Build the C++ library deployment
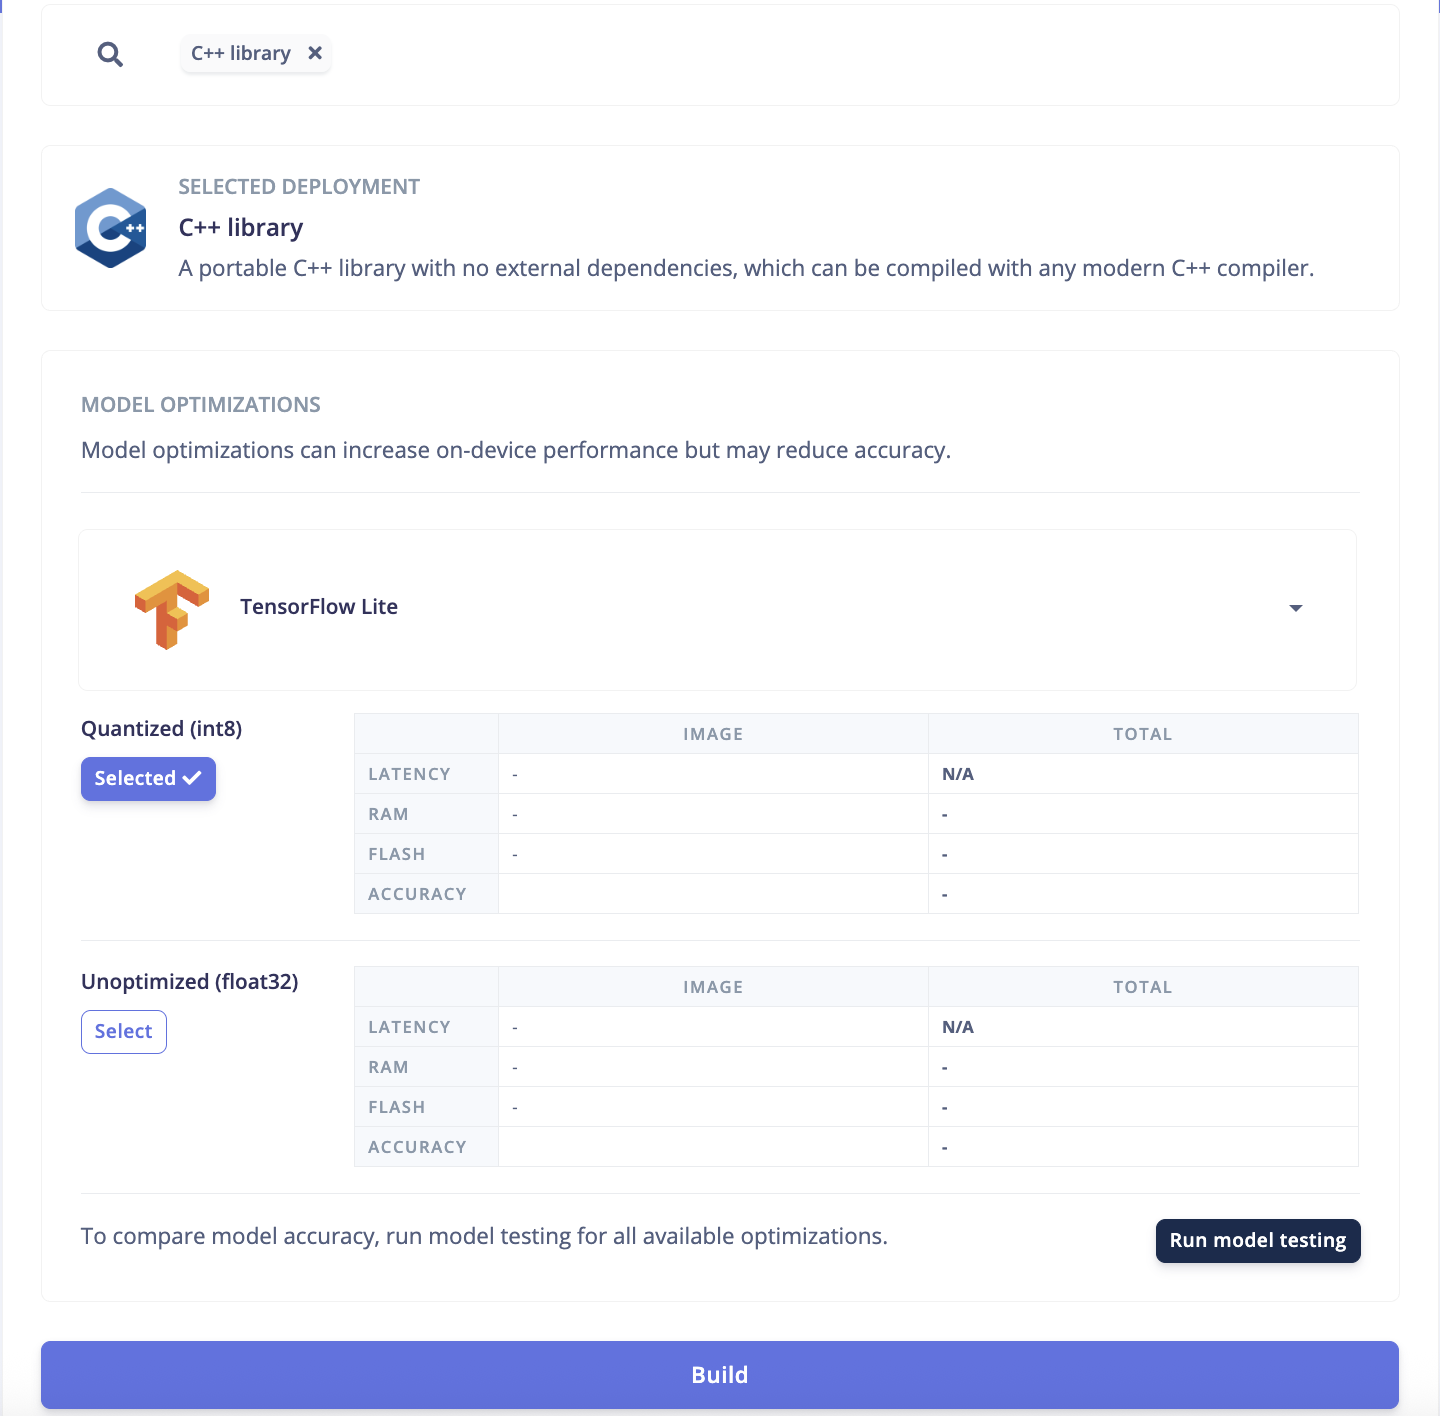 pos(719,1374)
